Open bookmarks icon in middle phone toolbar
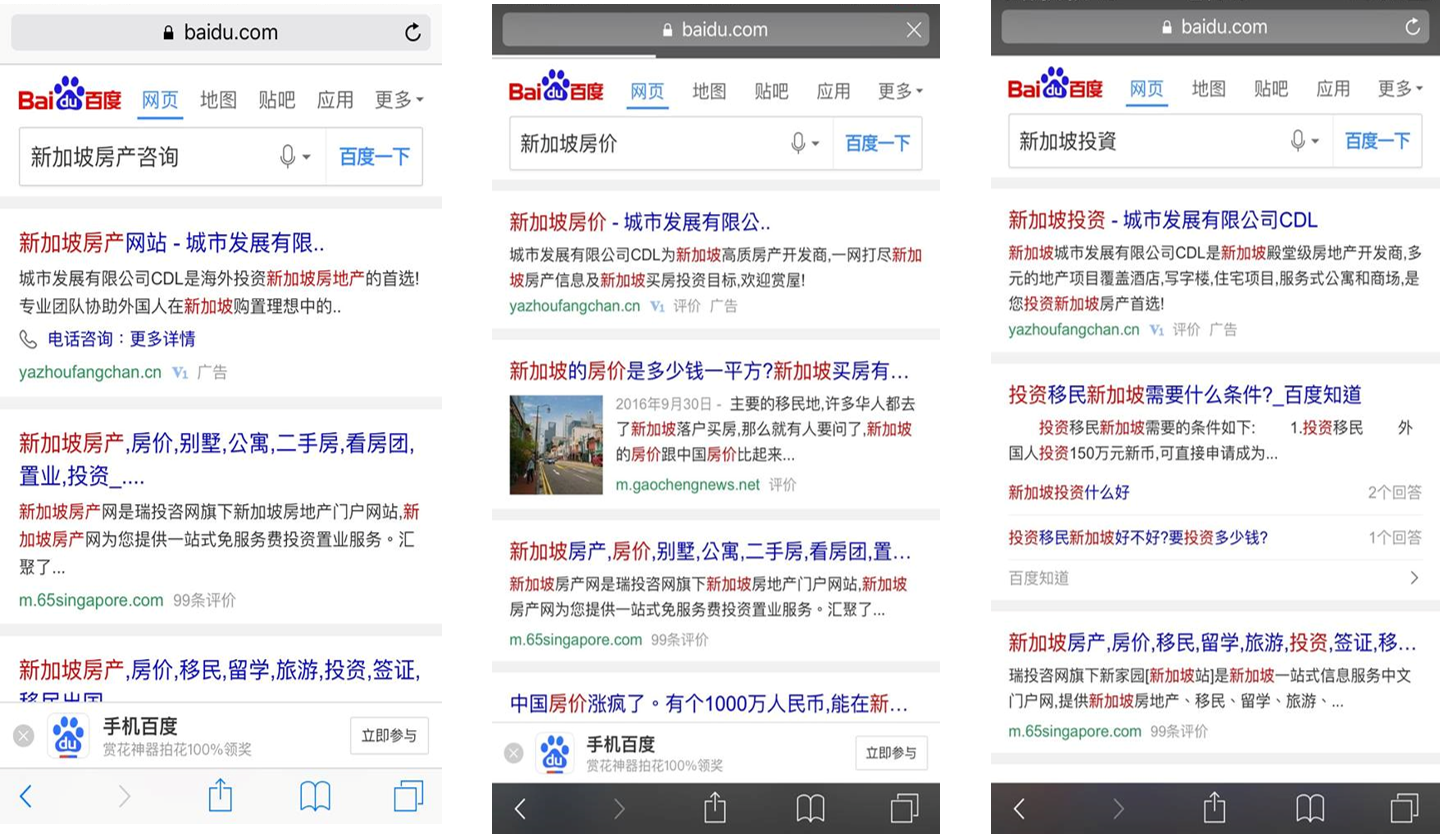Viewport: 1440px width, 834px height. coord(810,808)
